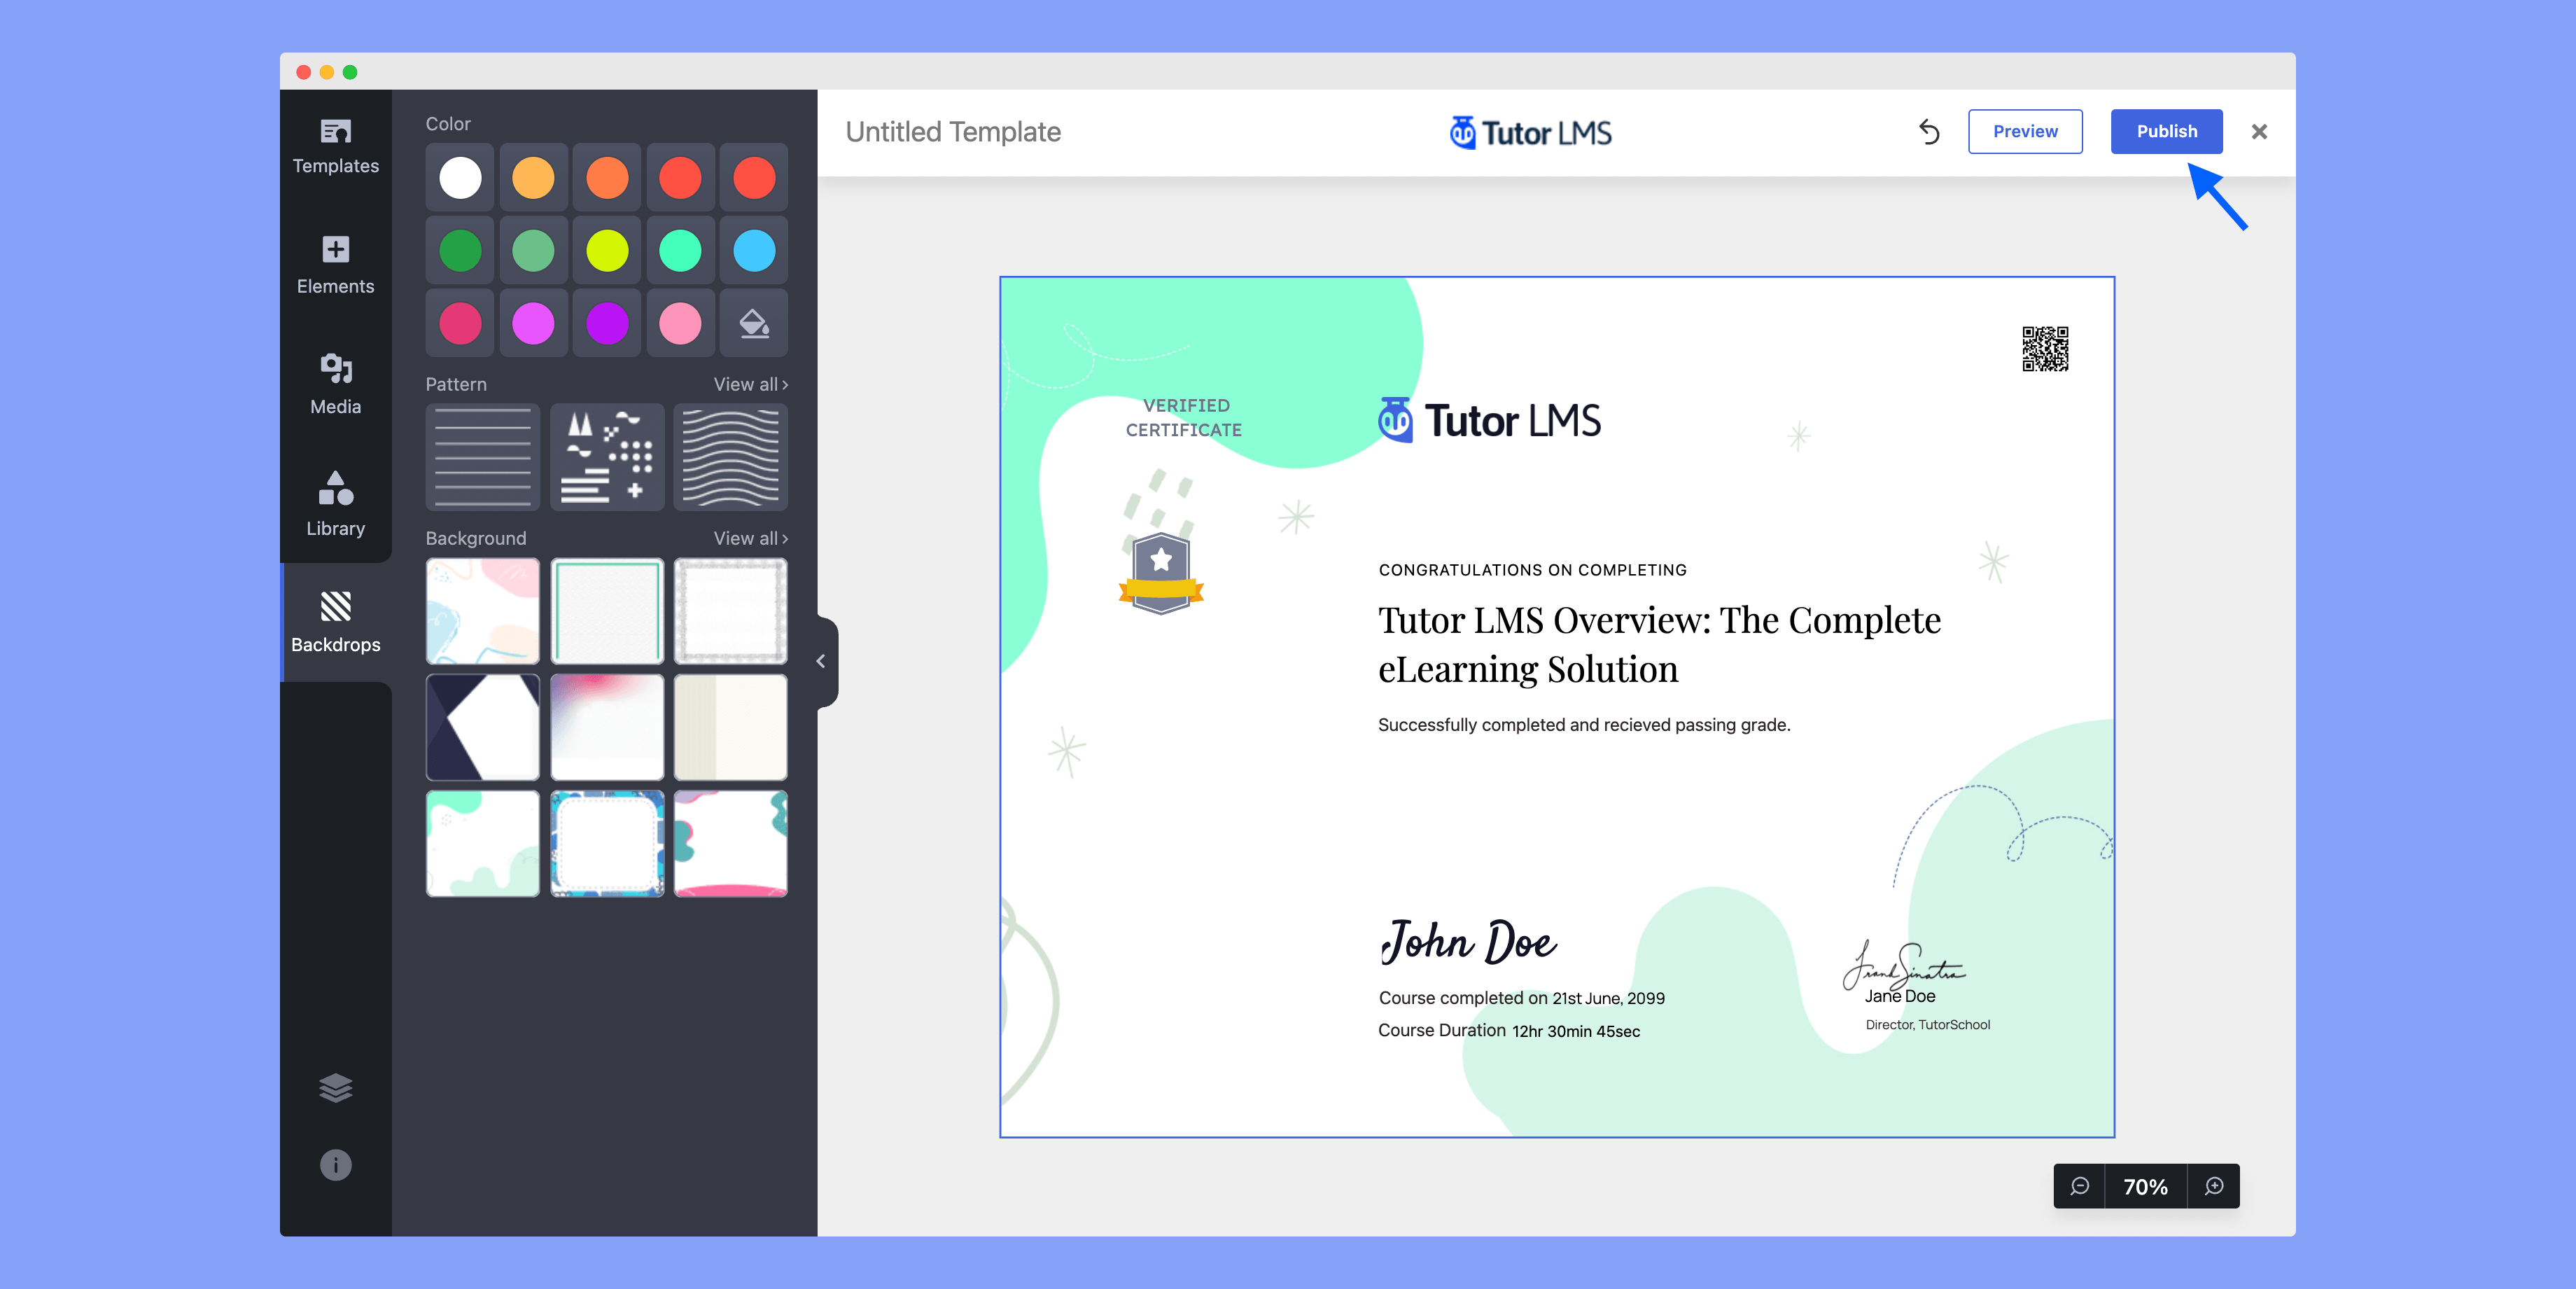Select the pink and teal background
Screen dimensions: 2576x1289
coord(731,843)
